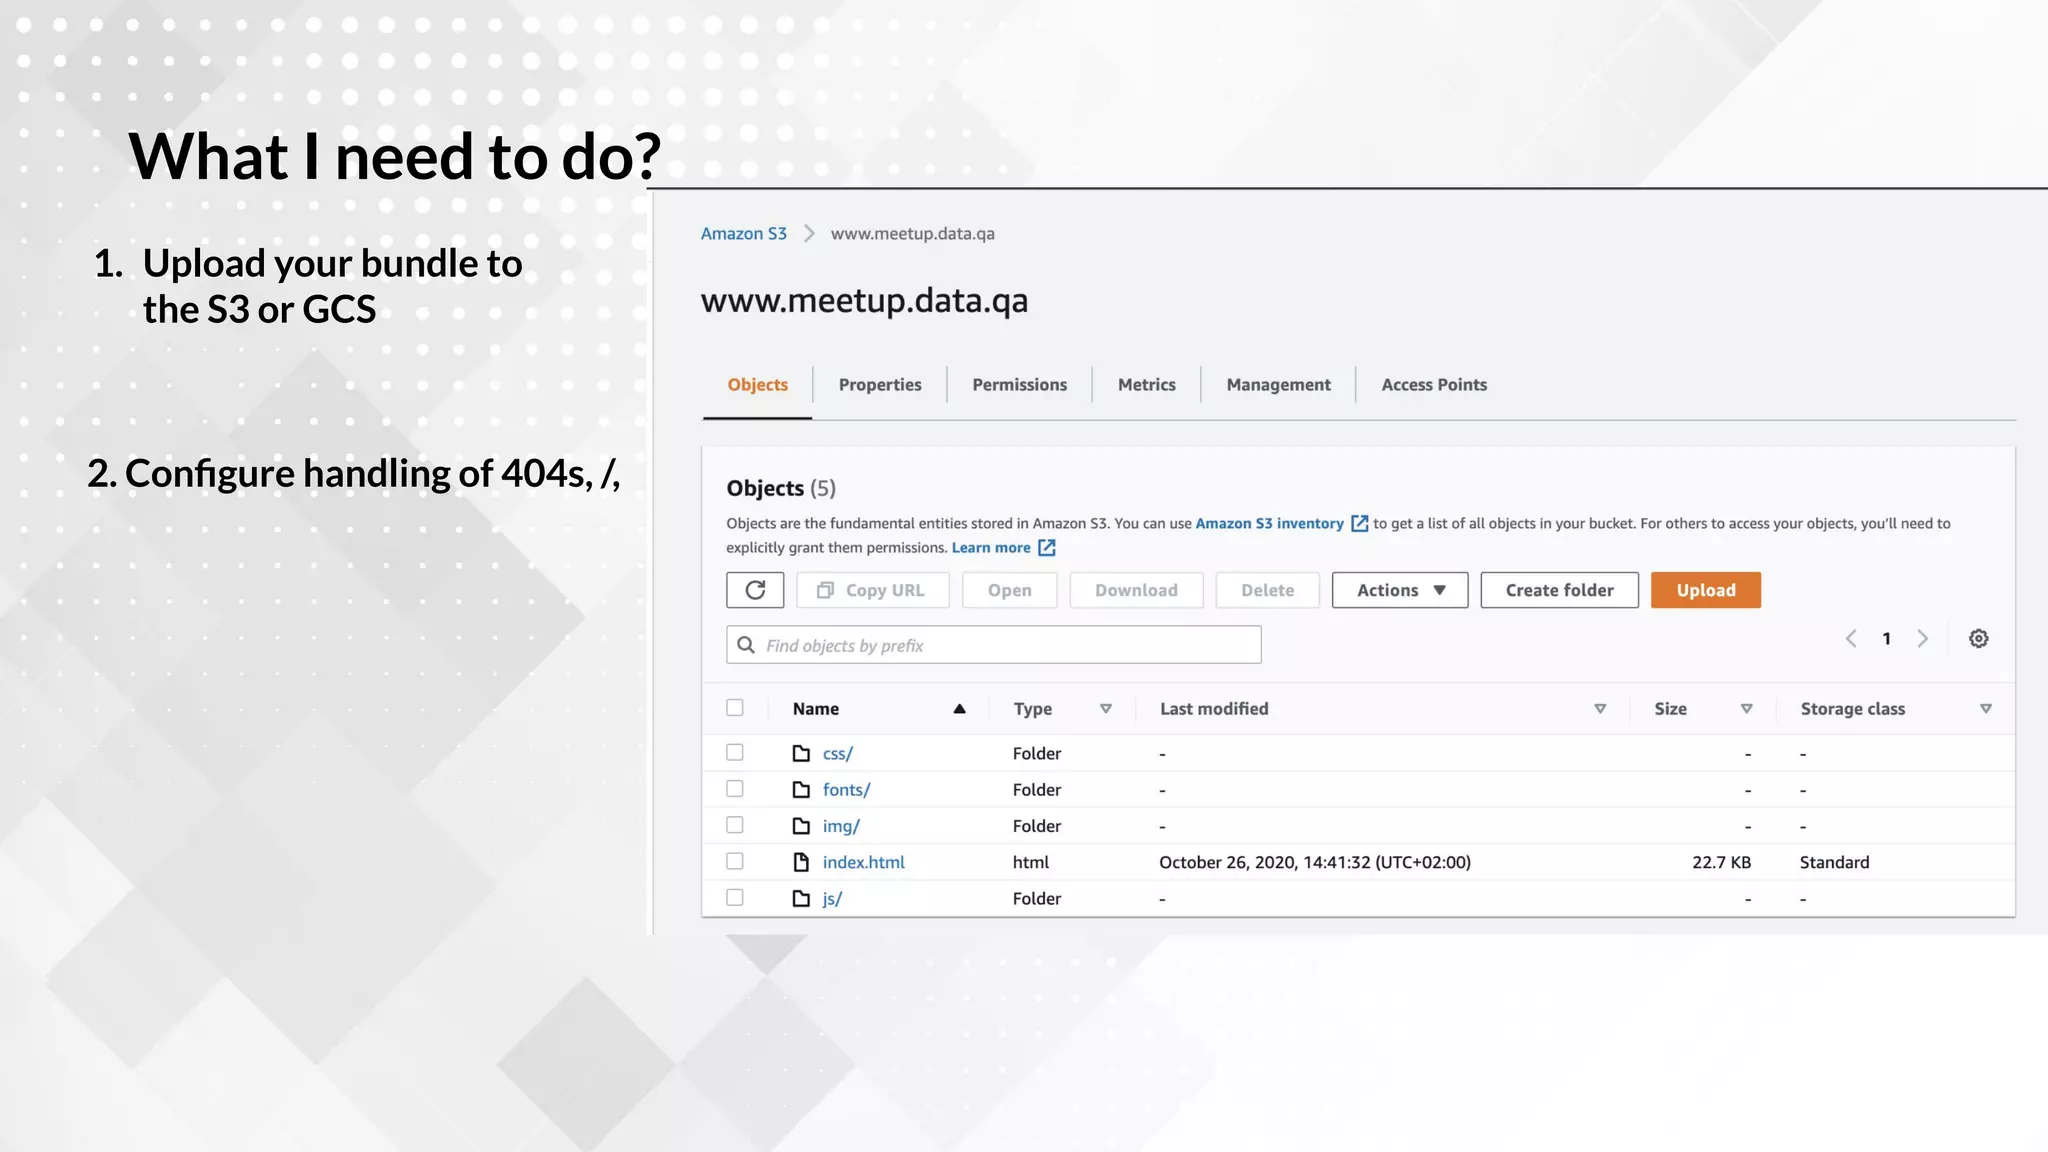Follow the Amazon S3 breadcrumb link
Image resolution: width=2048 pixels, height=1152 pixels.
pyautogui.click(x=743, y=233)
